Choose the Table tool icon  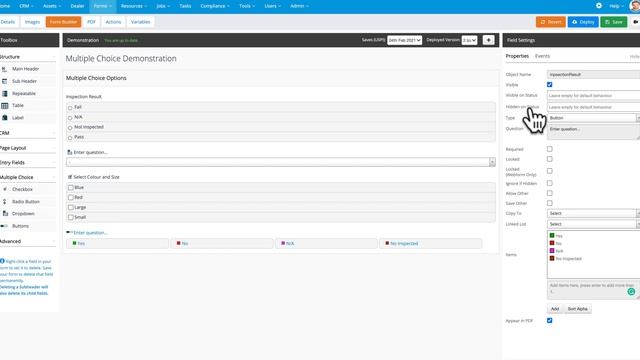tap(4, 105)
